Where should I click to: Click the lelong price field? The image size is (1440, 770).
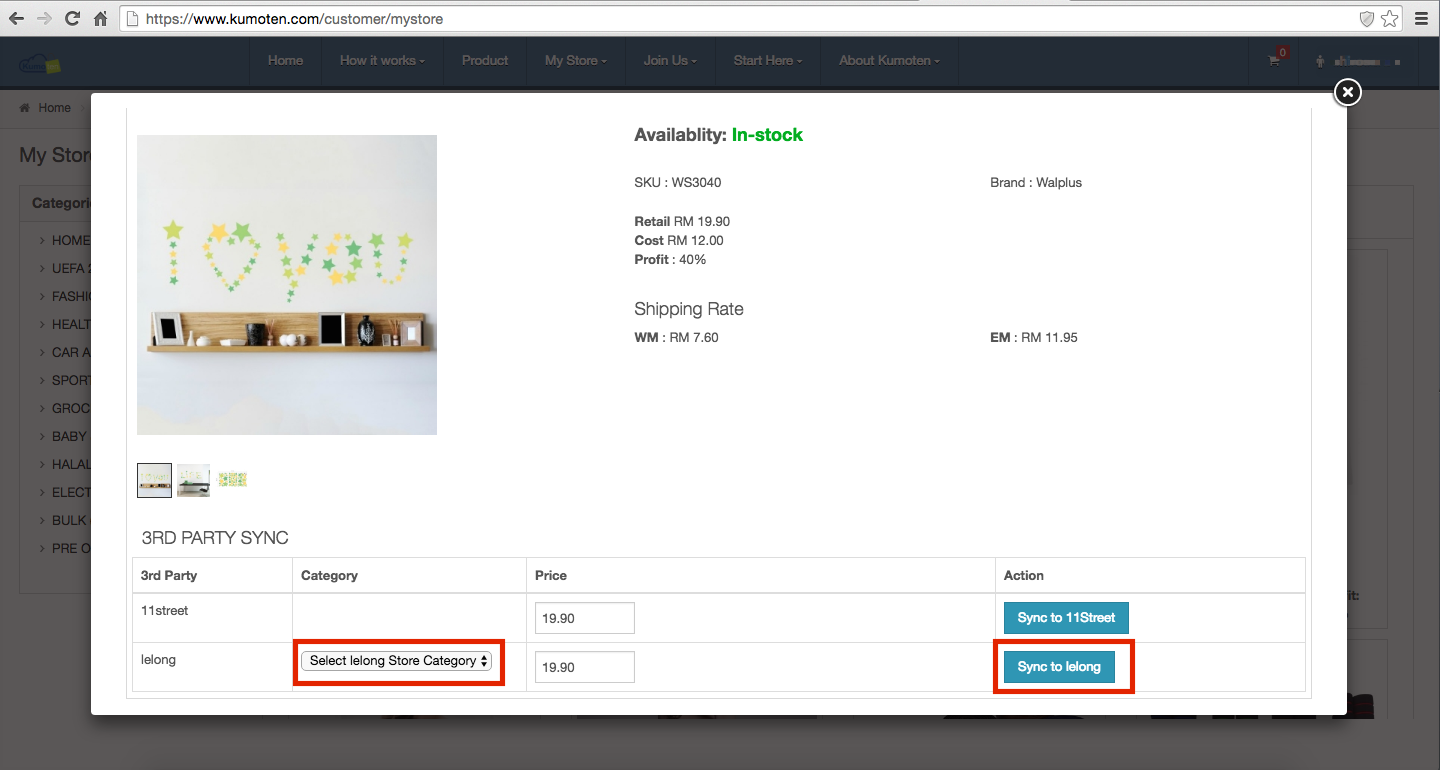pyautogui.click(x=585, y=667)
